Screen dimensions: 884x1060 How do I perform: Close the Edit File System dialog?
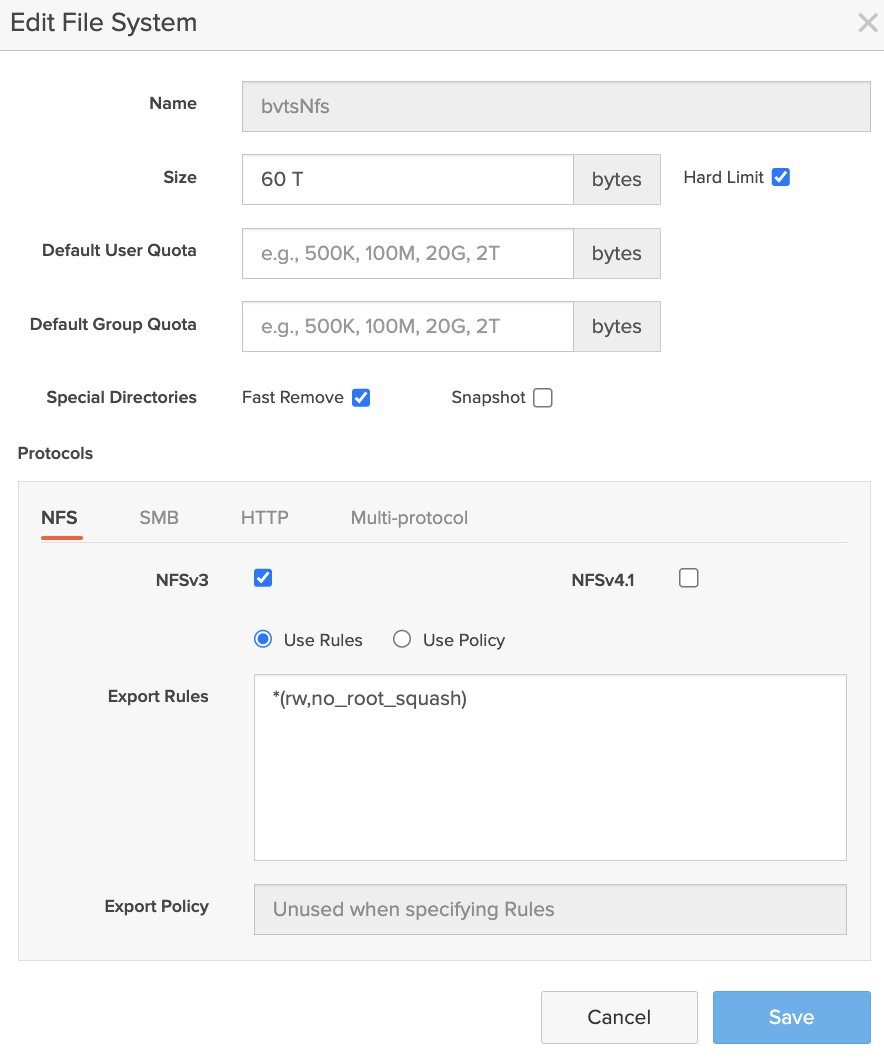[867, 23]
